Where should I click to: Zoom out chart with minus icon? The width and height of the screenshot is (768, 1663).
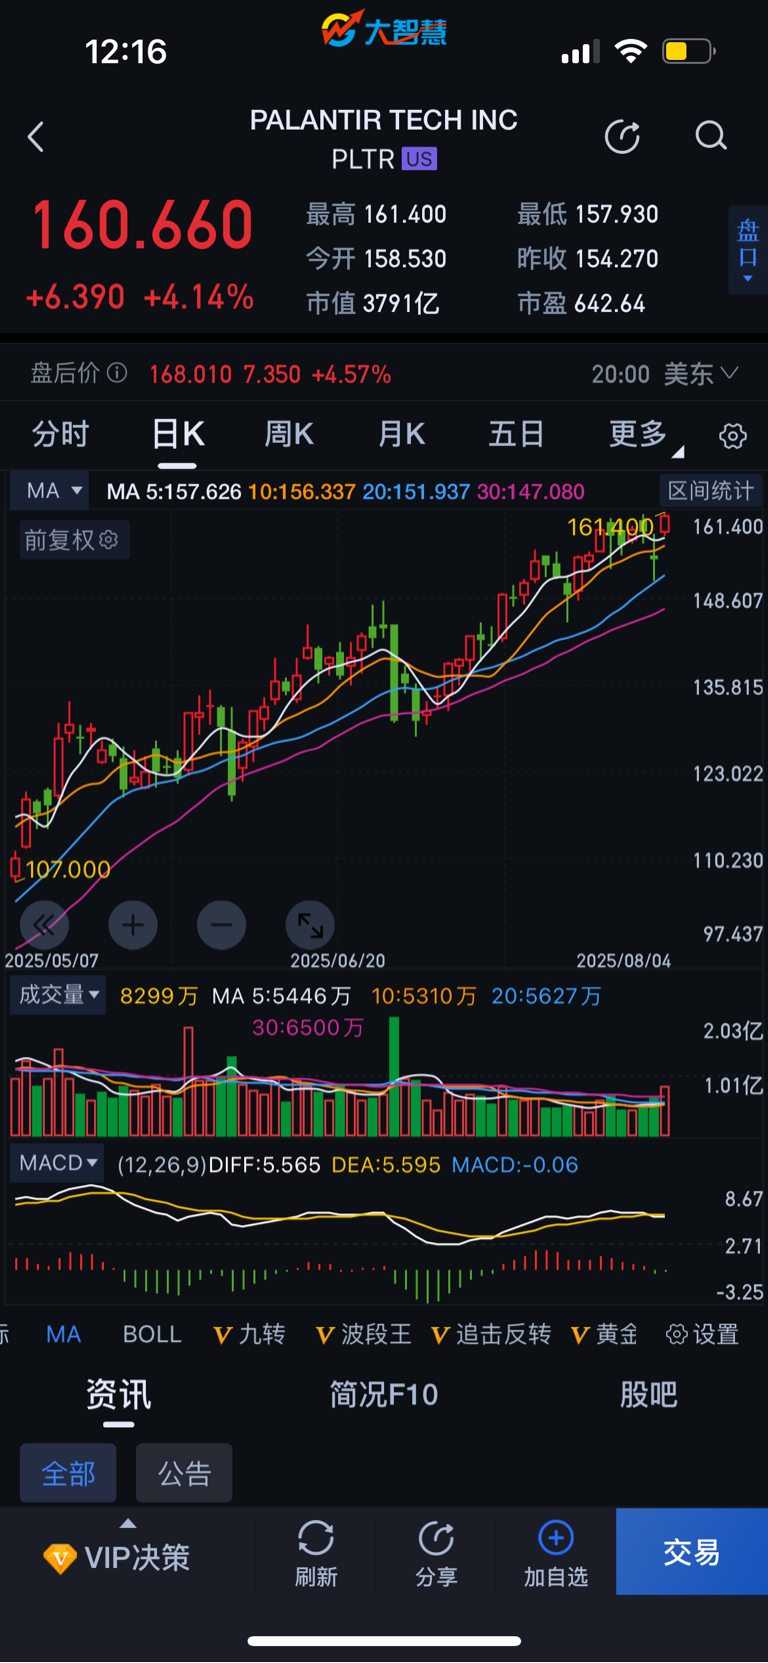[x=222, y=925]
